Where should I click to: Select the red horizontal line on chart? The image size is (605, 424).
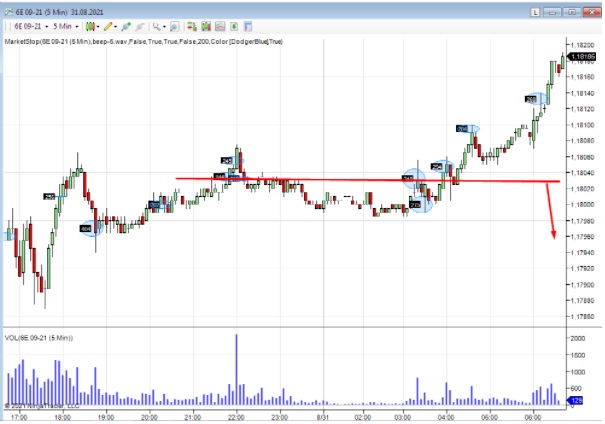coord(350,180)
